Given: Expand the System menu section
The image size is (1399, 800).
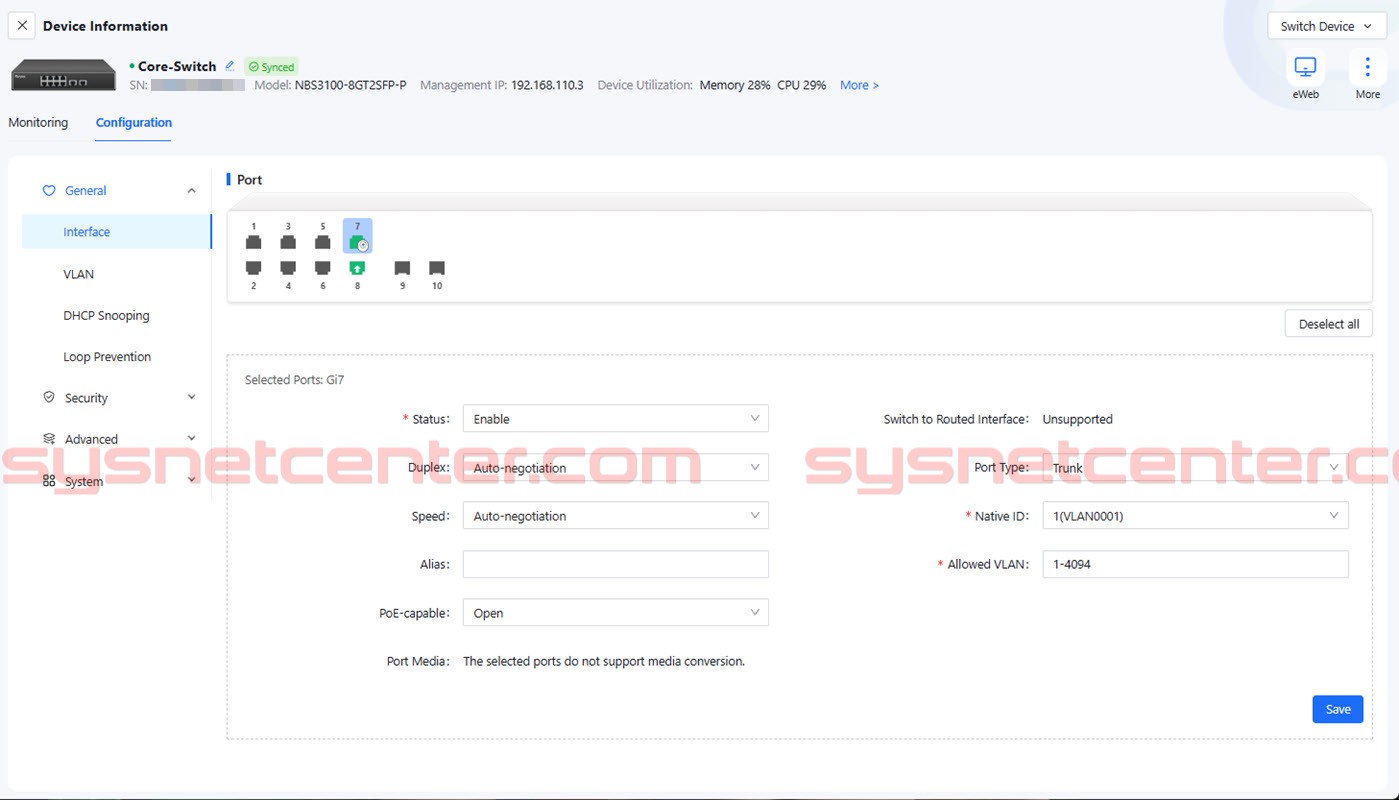Looking at the screenshot, I should [117, 481].
